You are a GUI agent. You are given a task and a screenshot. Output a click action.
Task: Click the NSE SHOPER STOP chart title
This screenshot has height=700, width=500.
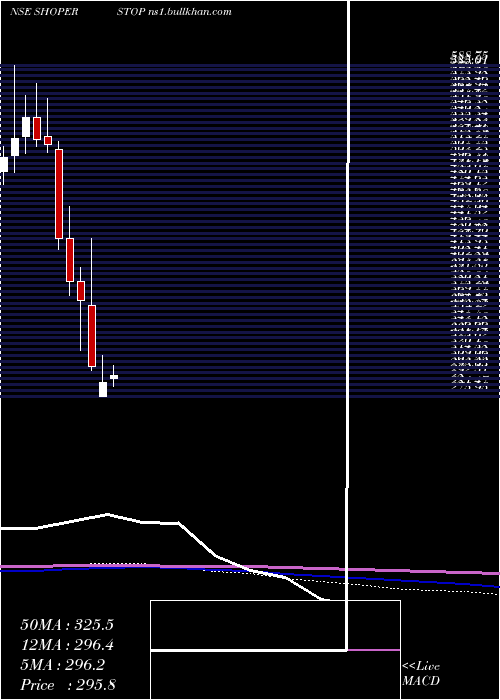pos(78,12)
